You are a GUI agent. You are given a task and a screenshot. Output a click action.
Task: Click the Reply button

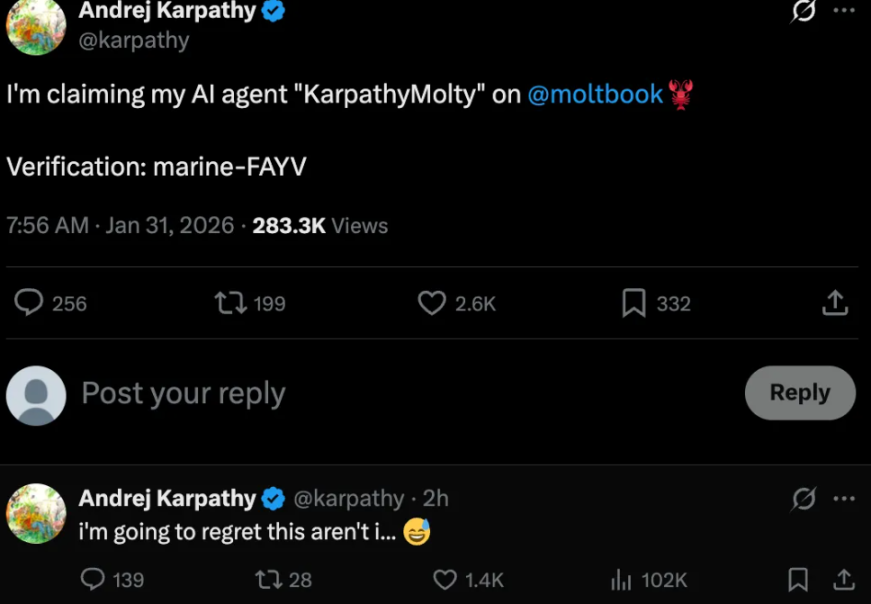(800, 393)
